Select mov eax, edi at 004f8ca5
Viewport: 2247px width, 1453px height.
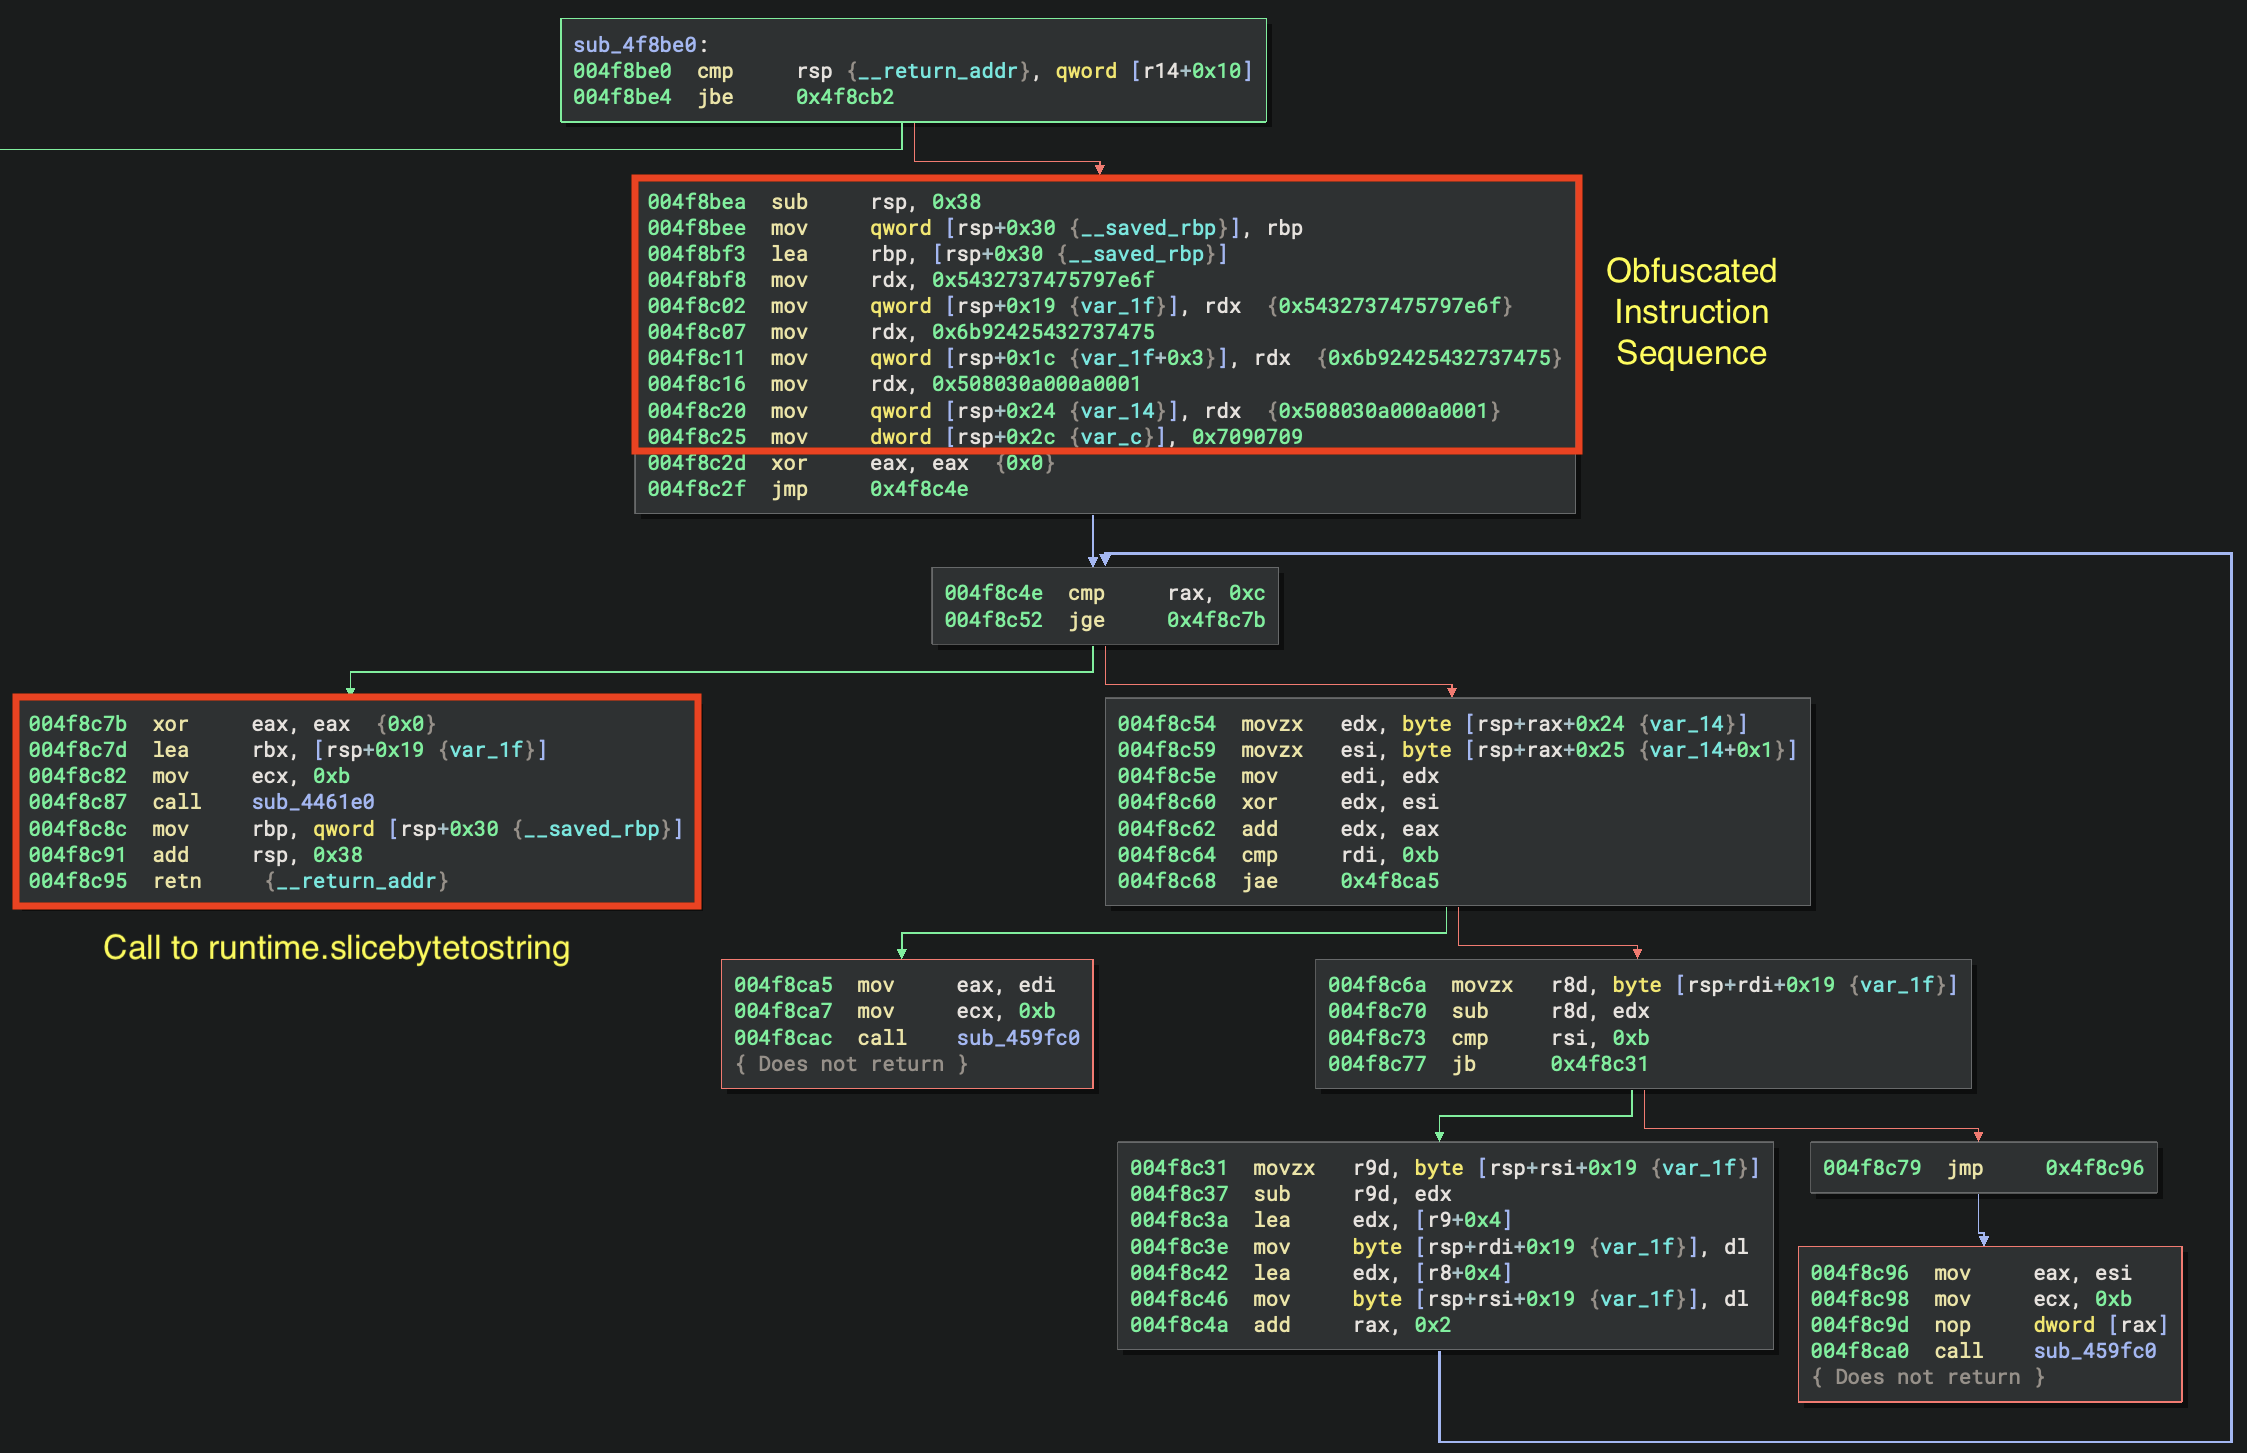click(894, 985)
